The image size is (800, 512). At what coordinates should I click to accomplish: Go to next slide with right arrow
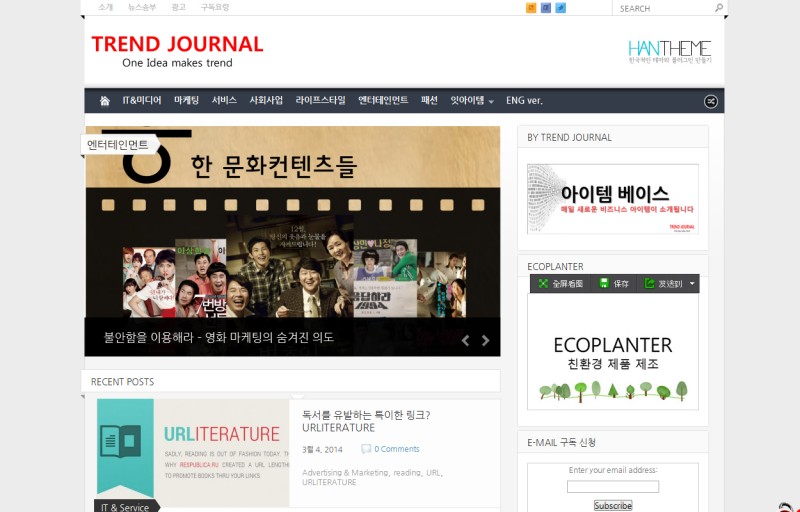click(486, 340)
